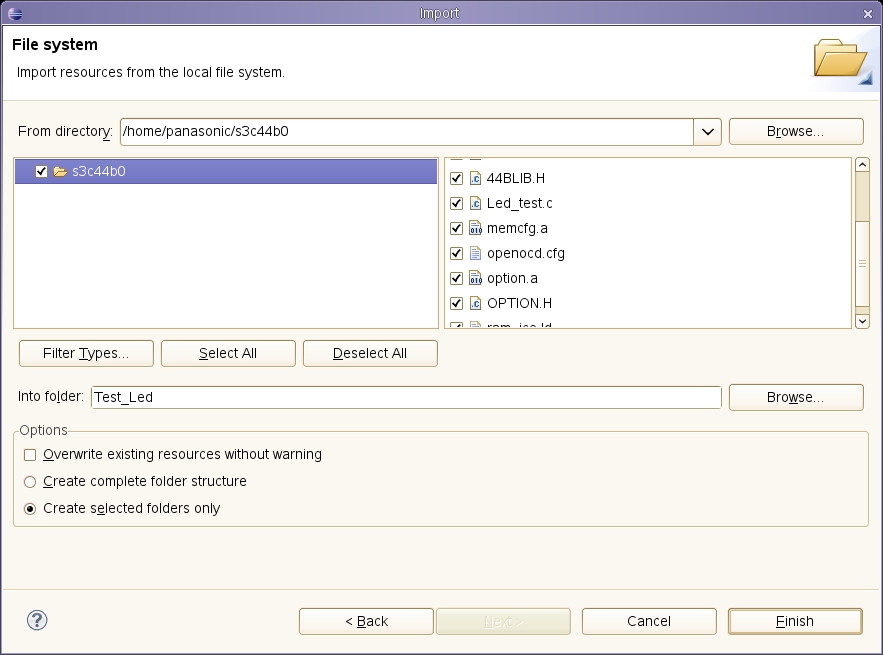The height and width of the screenshot is (655, 883).
Task: Select Create complete folder structure option
Action: 30,482
